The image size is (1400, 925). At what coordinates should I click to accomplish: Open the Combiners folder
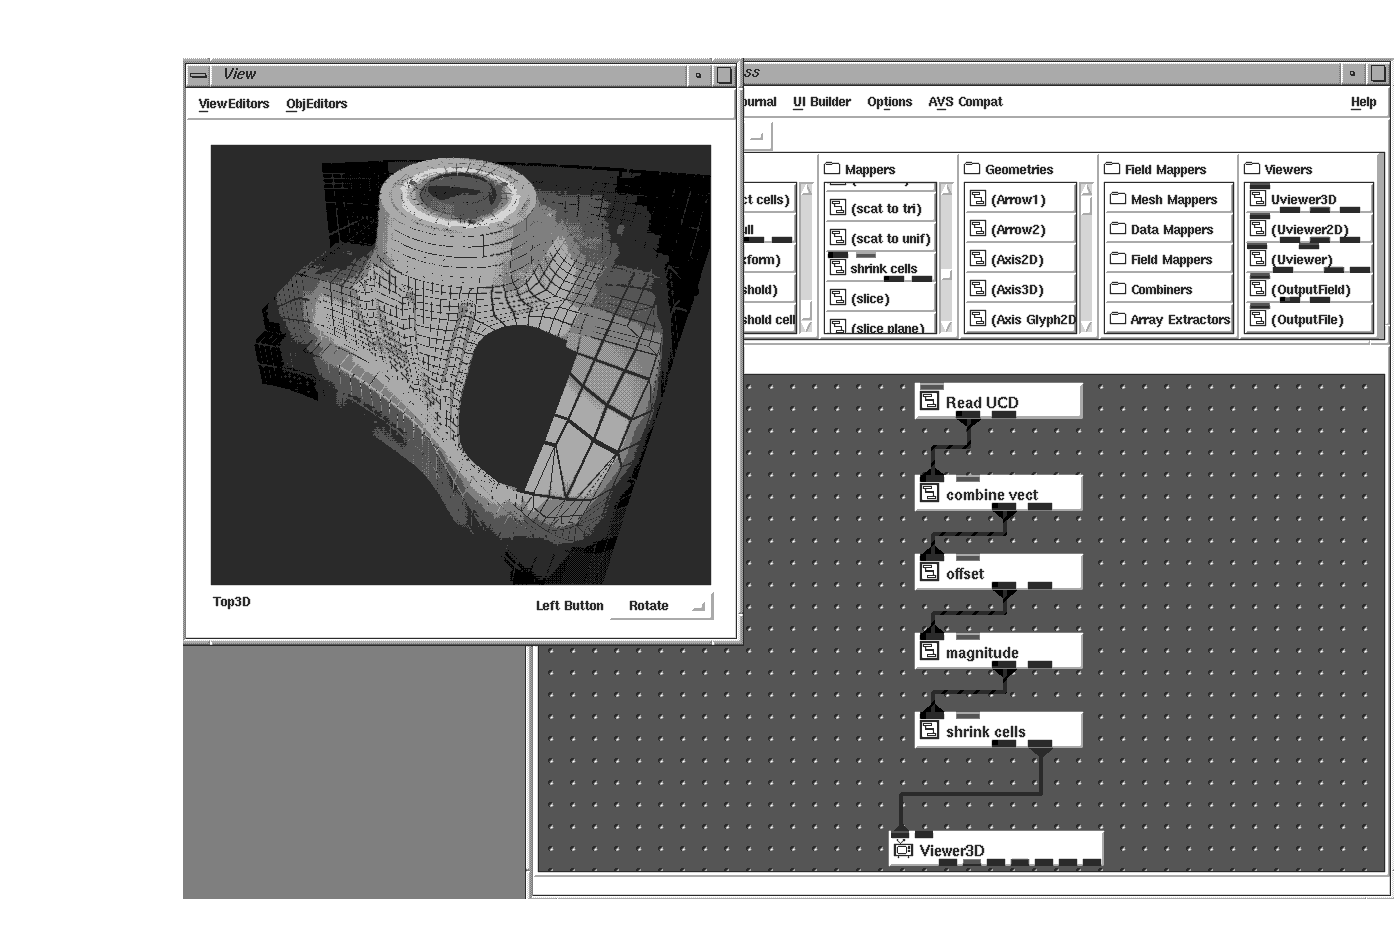(1118, 289)
